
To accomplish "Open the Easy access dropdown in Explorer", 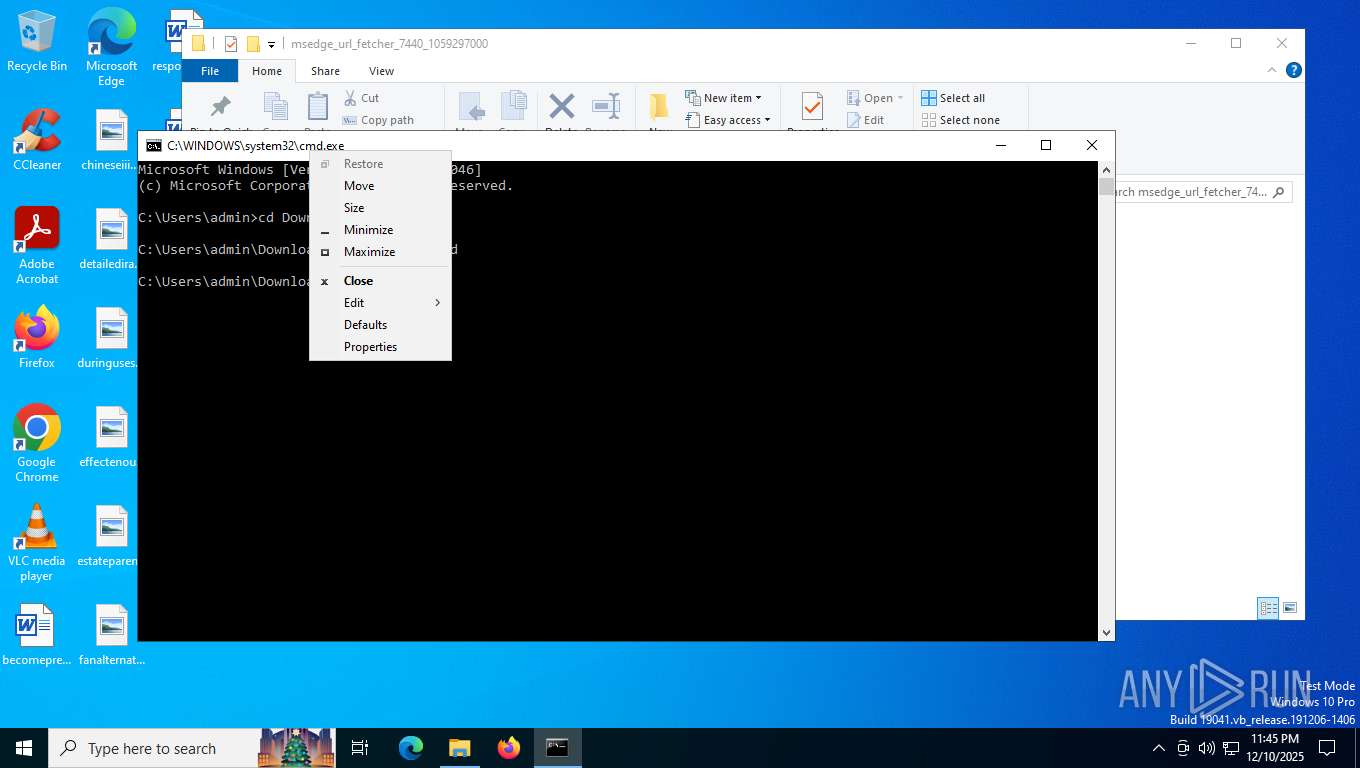I will [x=728, y=120].
